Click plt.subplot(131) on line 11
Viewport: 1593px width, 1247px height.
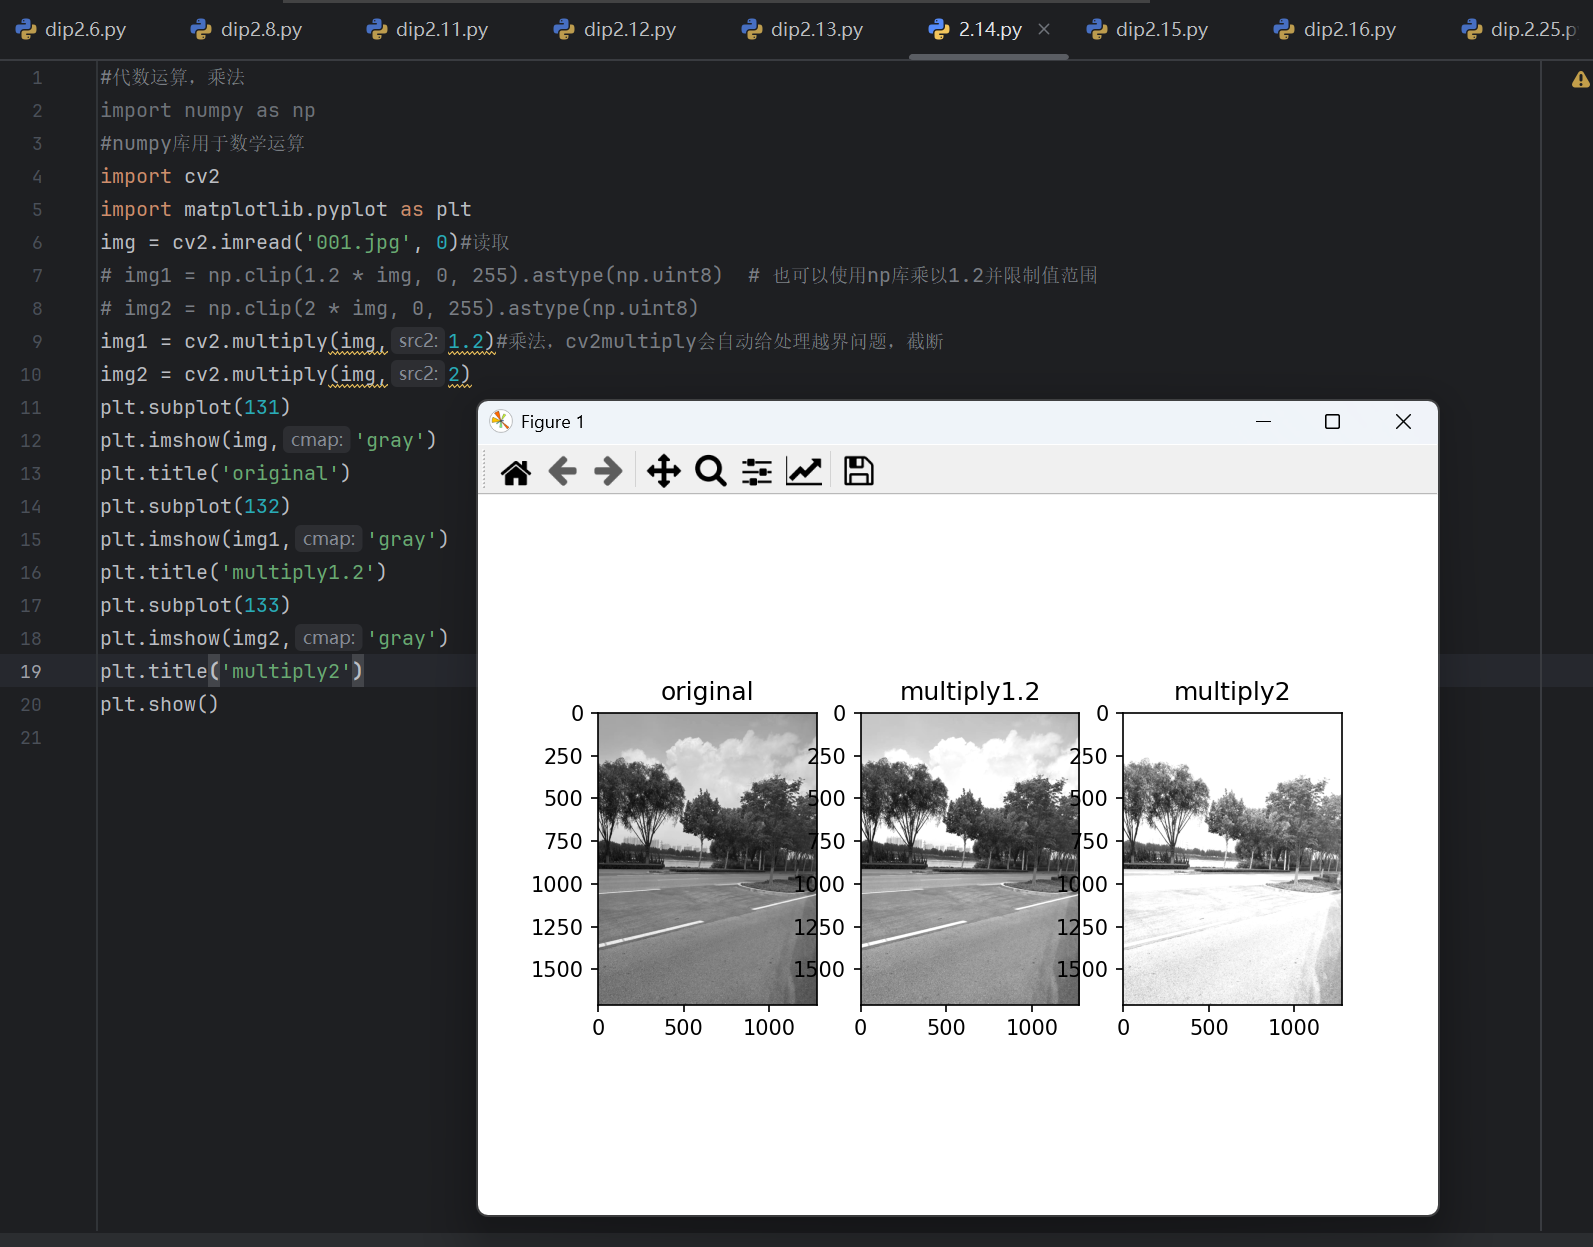pos(195,407)
